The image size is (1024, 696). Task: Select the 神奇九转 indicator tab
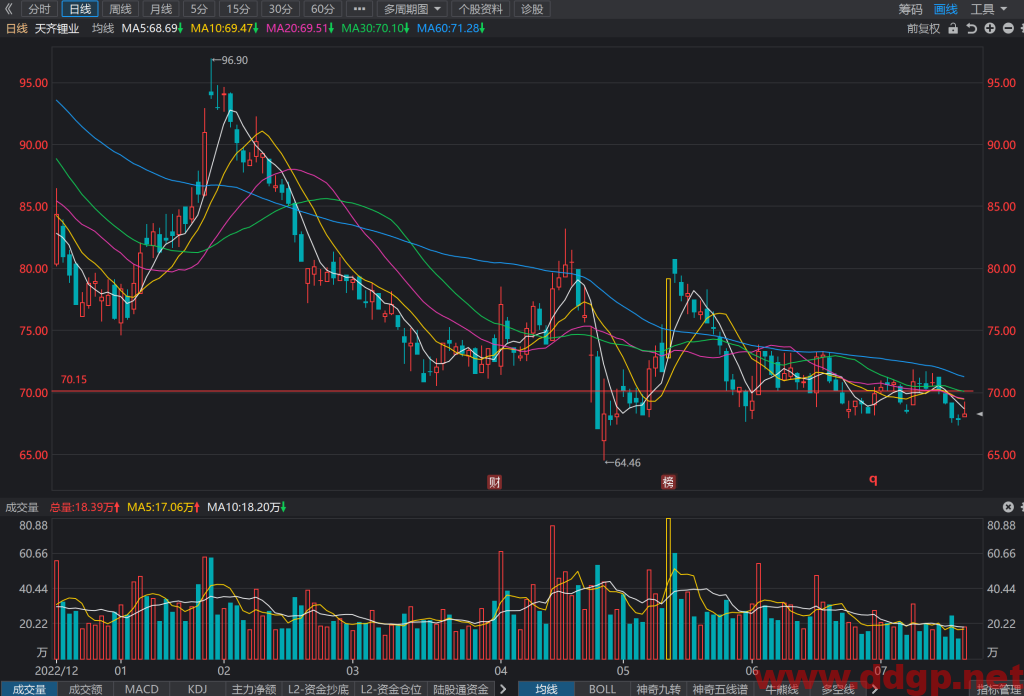tap(658, 689)
